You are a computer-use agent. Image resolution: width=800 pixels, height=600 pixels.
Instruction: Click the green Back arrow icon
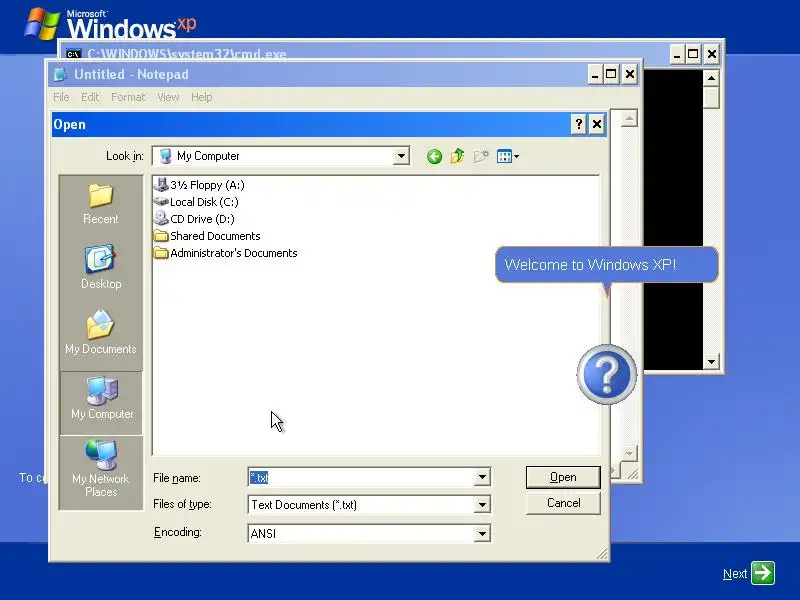click(x=434, y=156)
